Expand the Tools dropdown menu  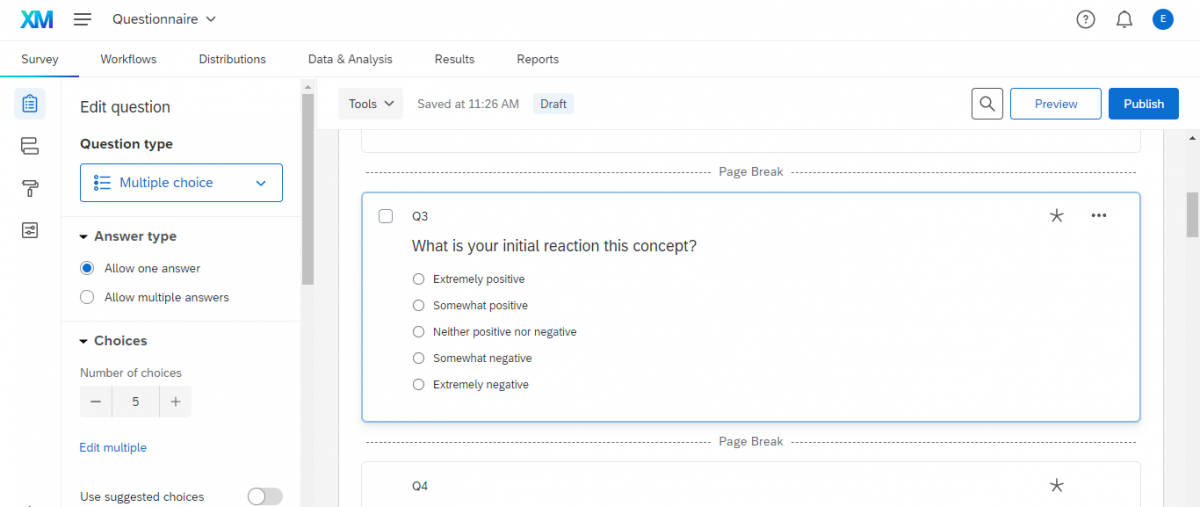371,104
